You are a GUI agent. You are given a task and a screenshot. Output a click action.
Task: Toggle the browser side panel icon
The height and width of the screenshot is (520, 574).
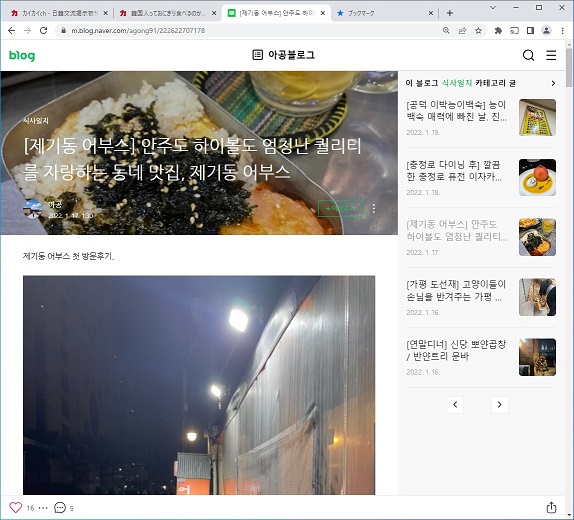tap(530, 31)
